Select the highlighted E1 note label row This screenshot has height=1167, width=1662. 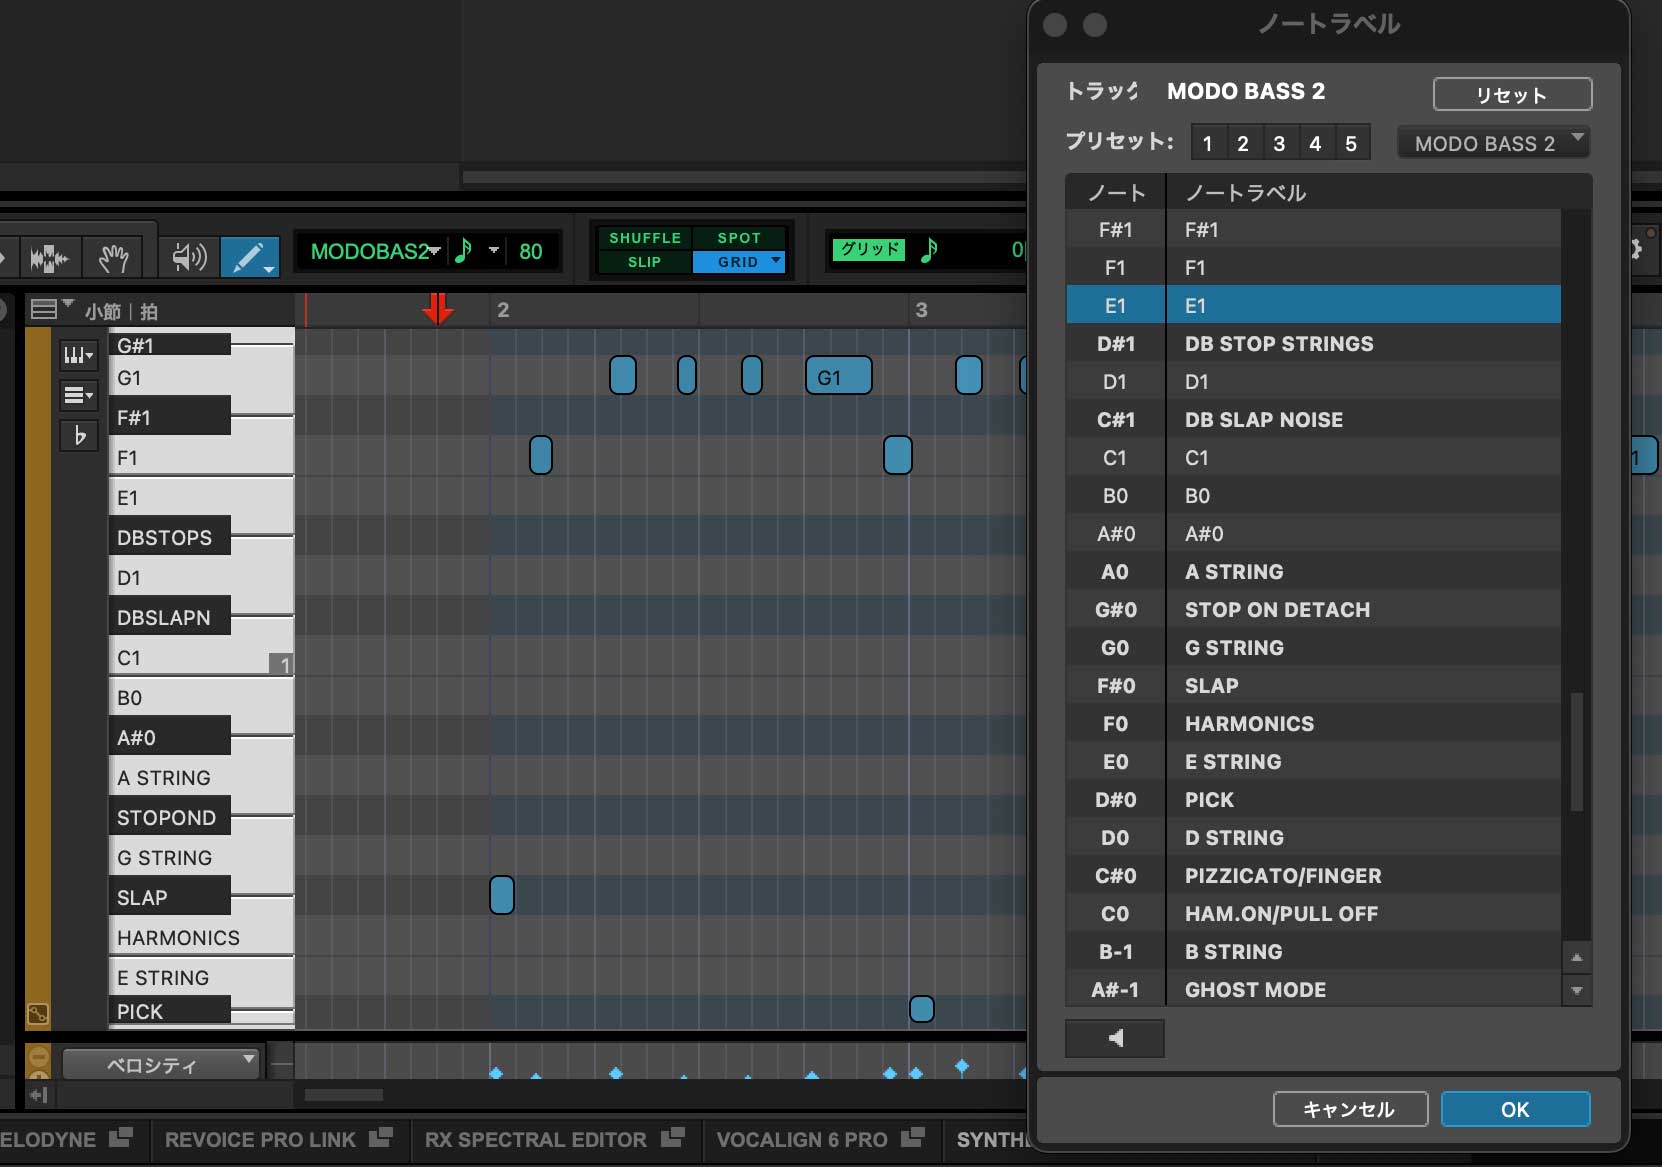coord(1313,305)
